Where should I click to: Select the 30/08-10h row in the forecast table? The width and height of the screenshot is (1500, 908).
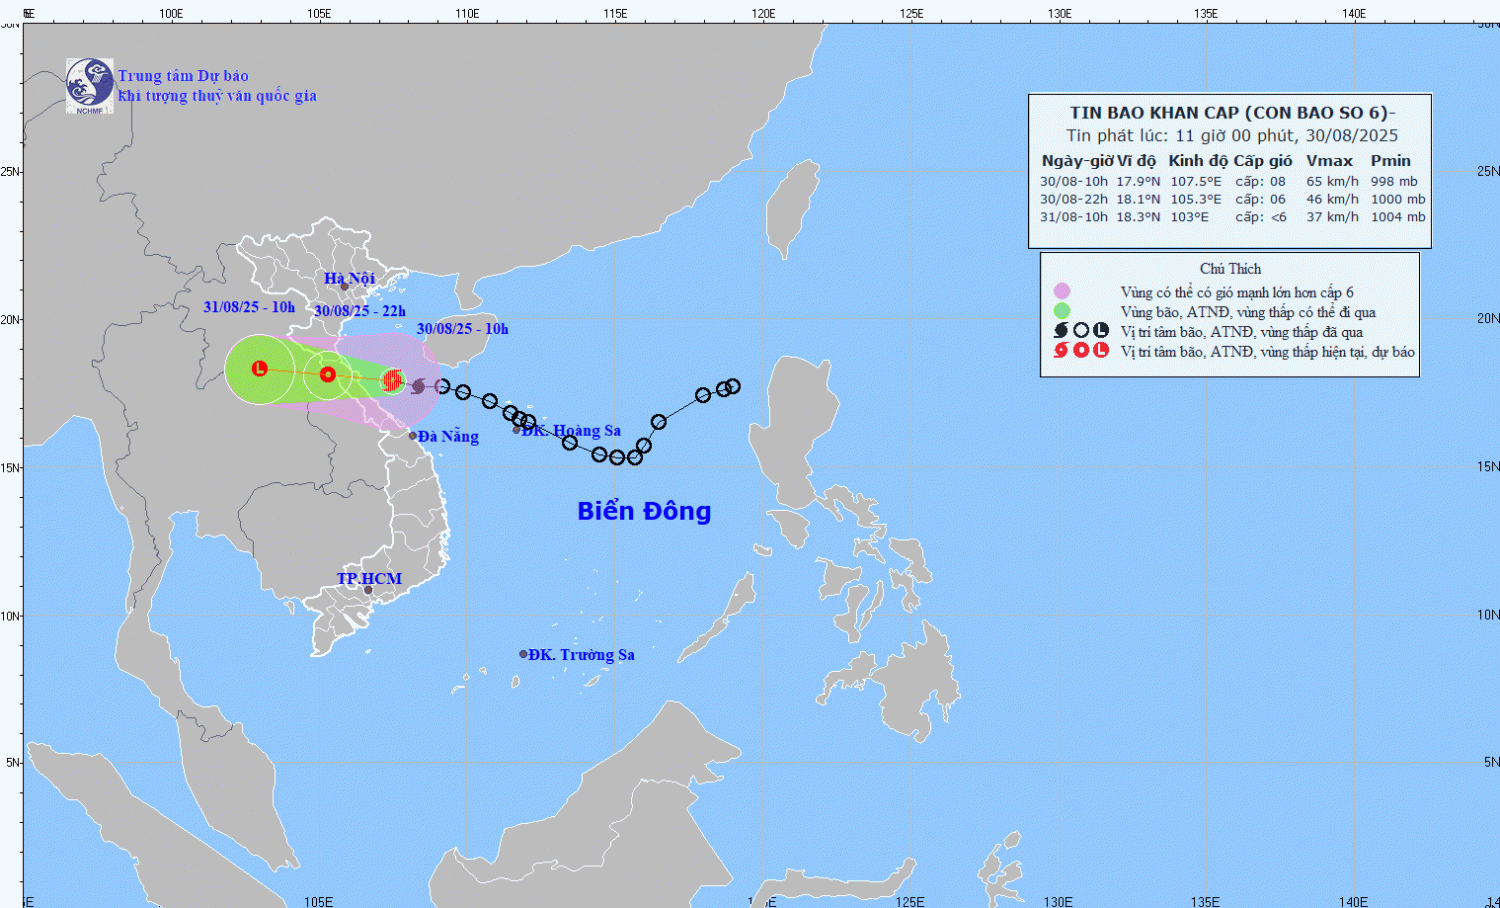(1232, 181)
